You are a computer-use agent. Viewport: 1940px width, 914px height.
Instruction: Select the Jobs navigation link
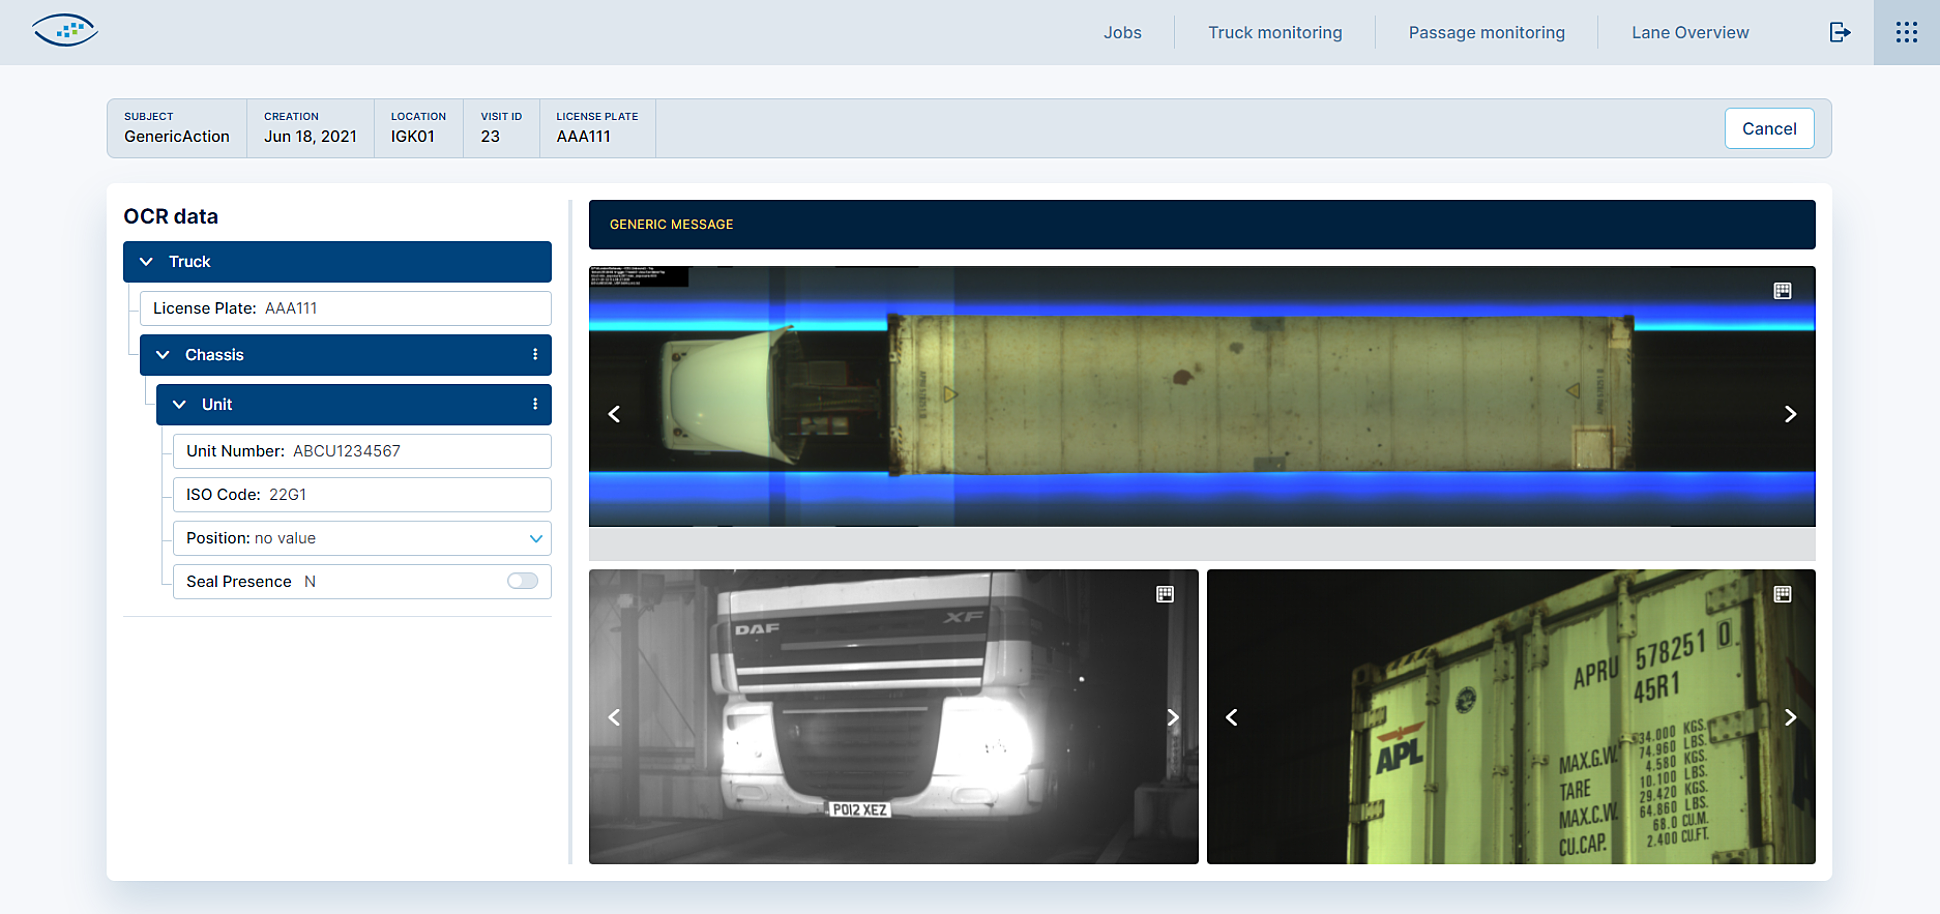1122,32
